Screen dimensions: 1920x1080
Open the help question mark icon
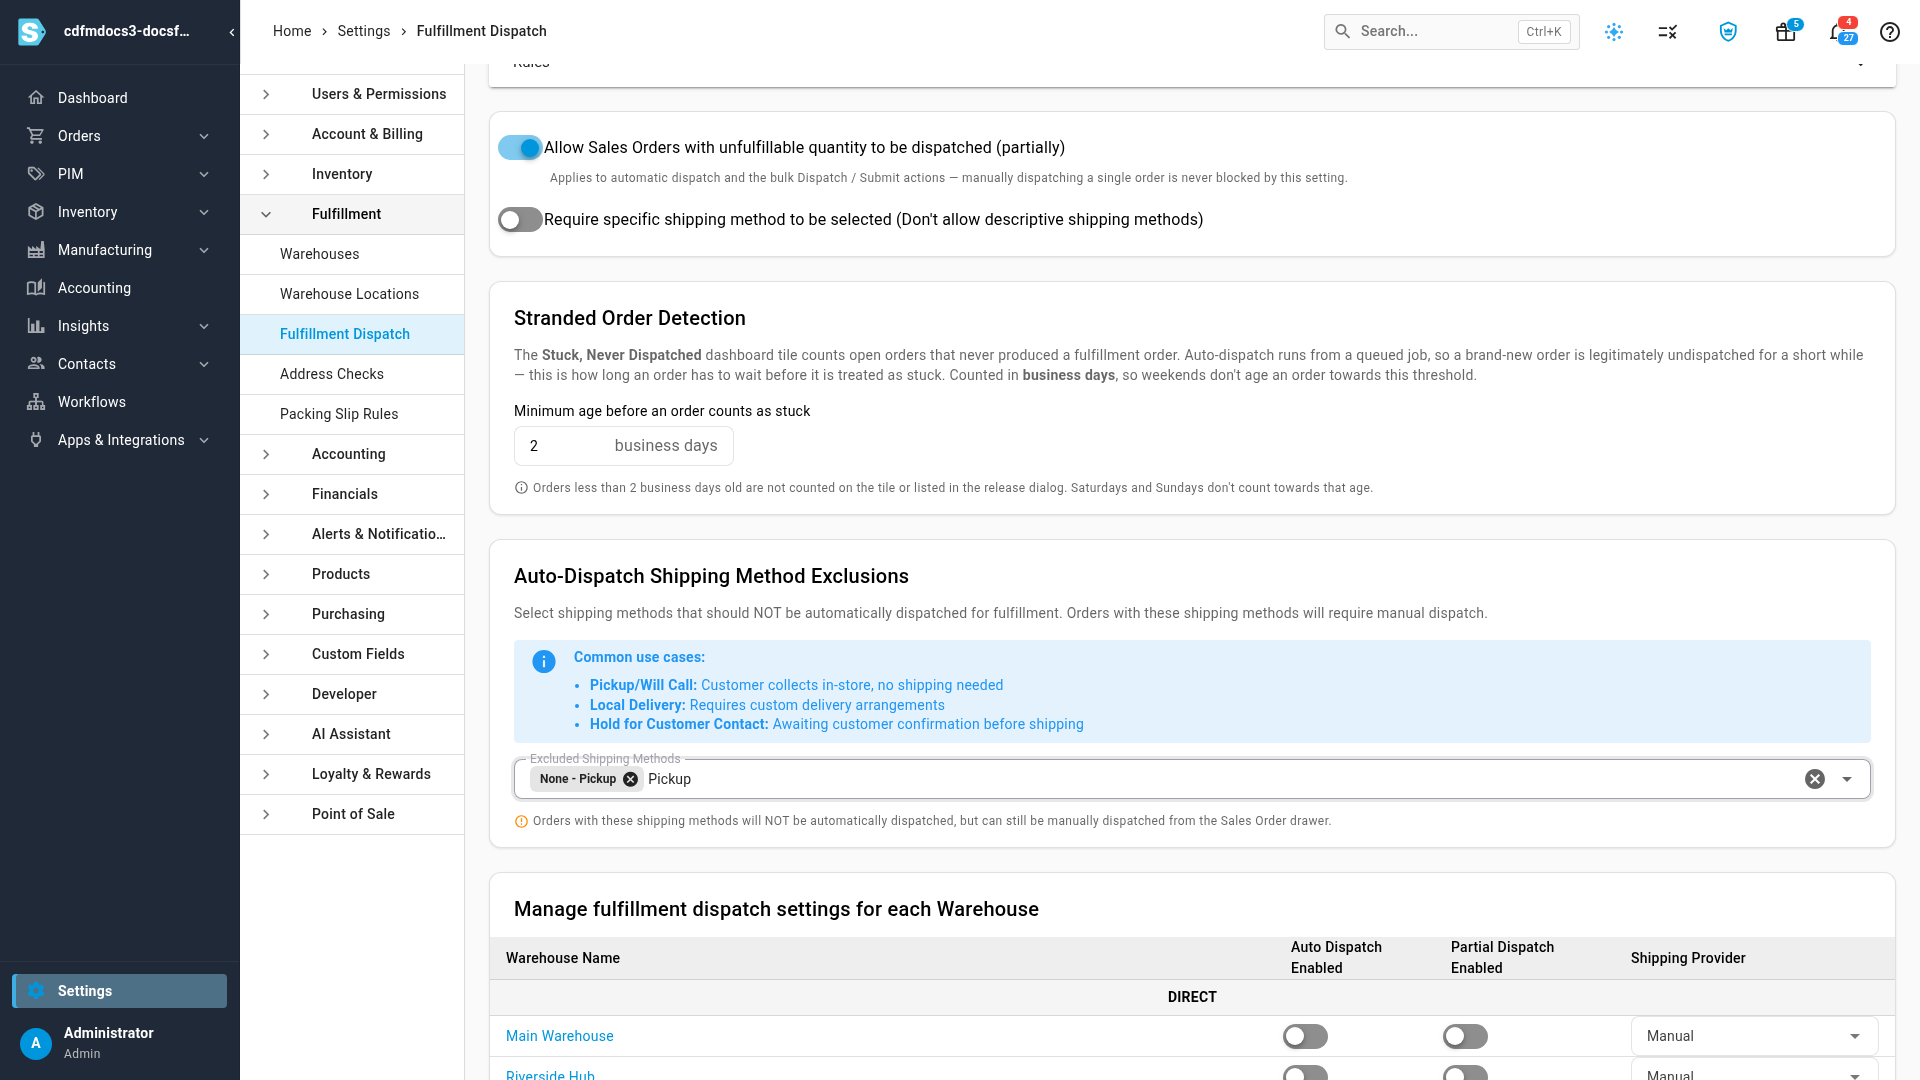[x=1890, y=32]
